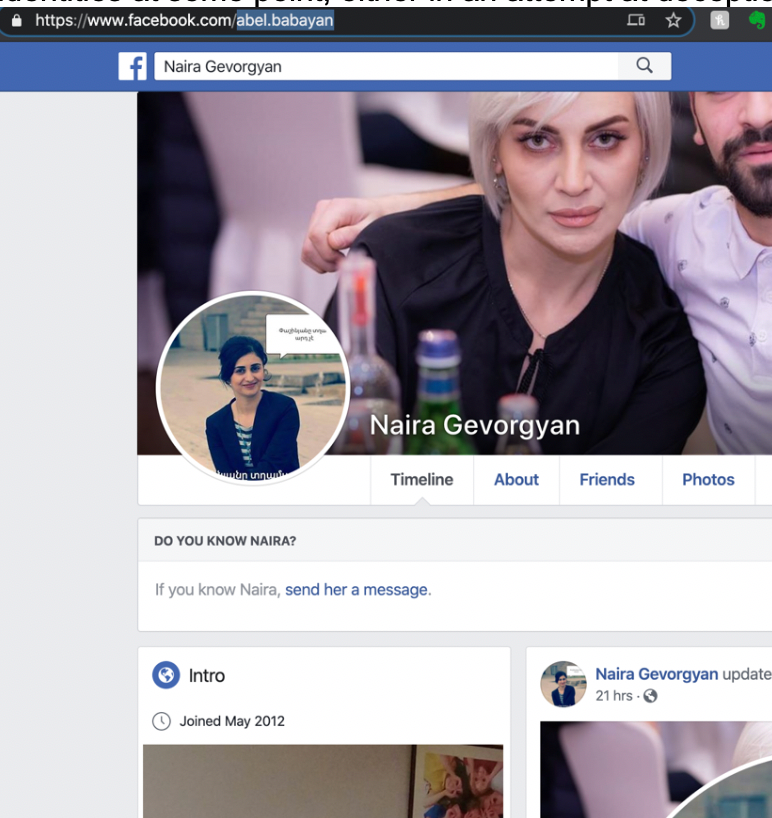Open the Evernote elephant extension
772x818 pixels.
(757, 20)
